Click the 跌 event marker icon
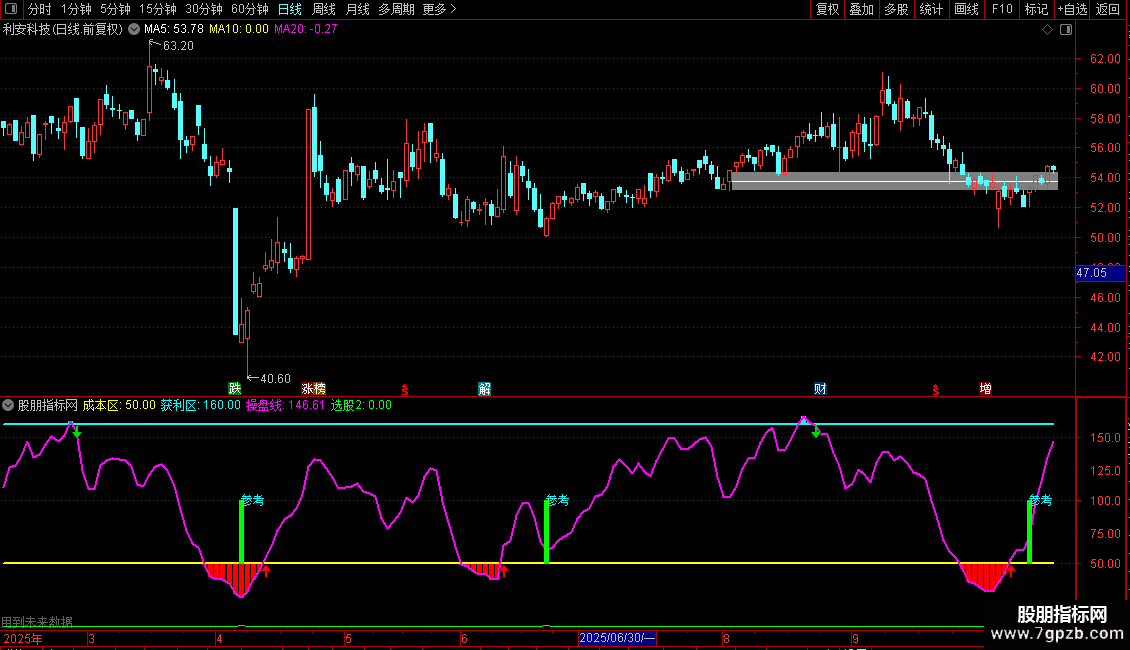The image size is (1130, 650). tap(235, 388)
